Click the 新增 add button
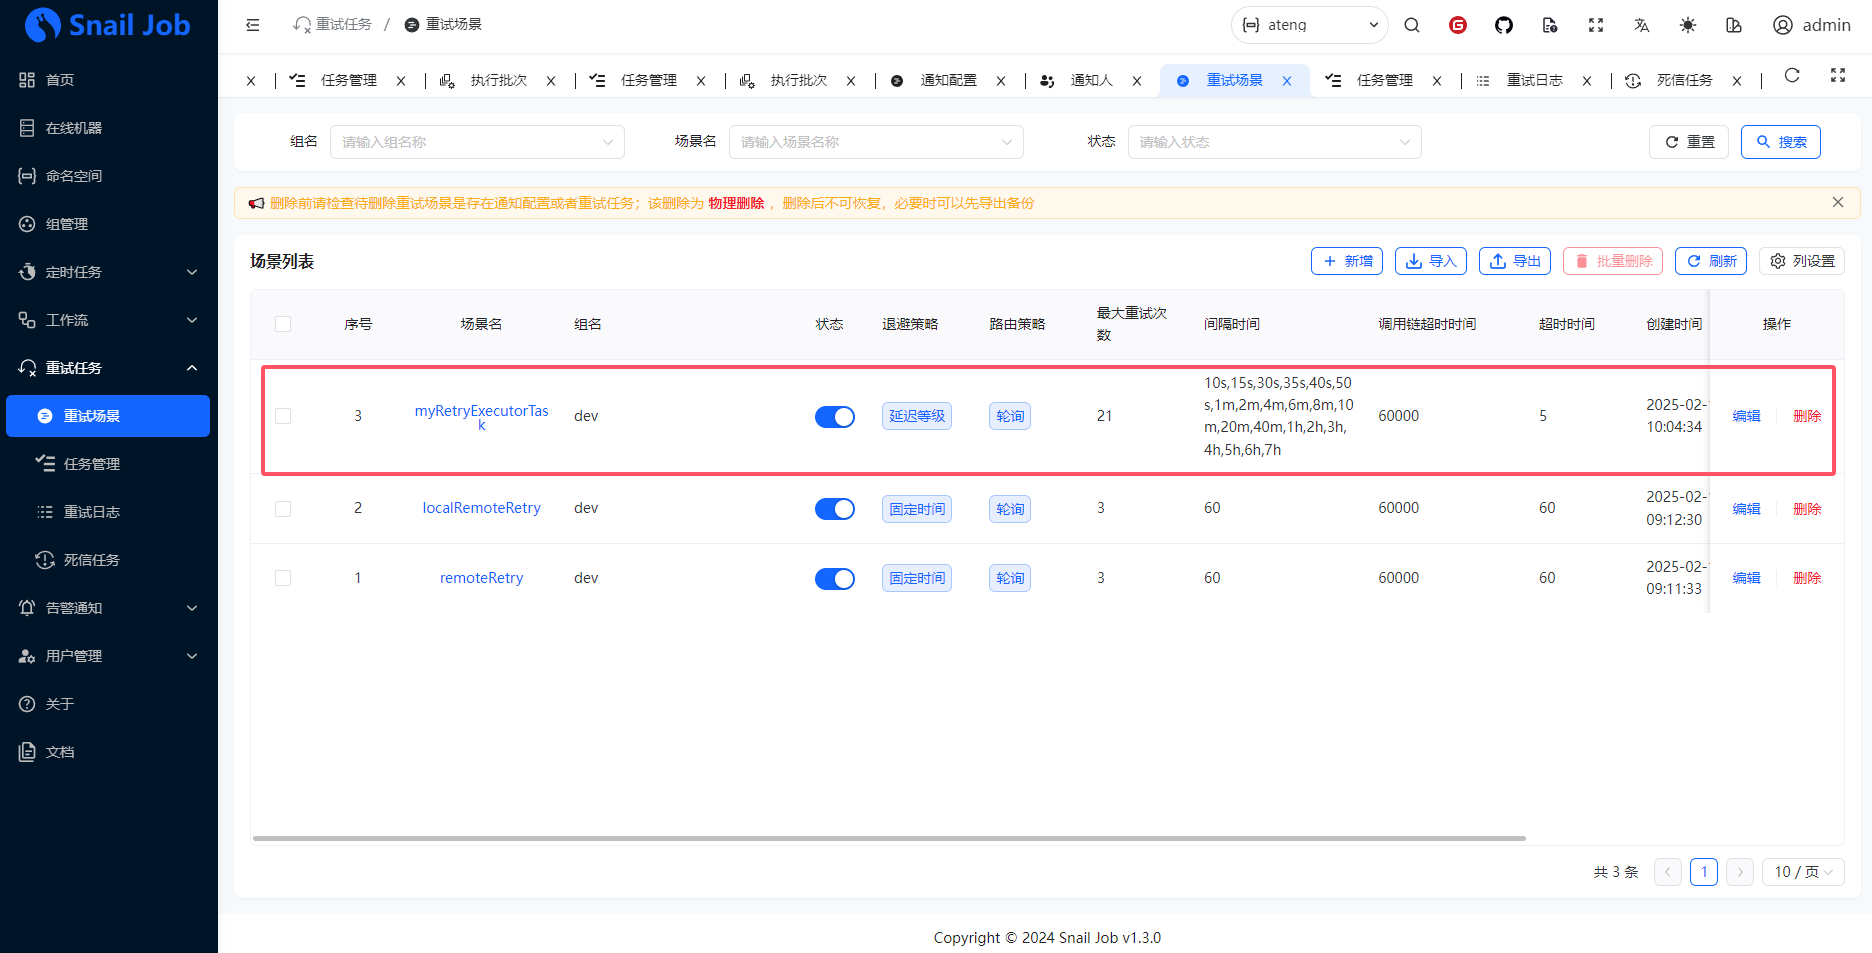The width and height of the screenshot is (1872, 953). [x=1346, y=261]
